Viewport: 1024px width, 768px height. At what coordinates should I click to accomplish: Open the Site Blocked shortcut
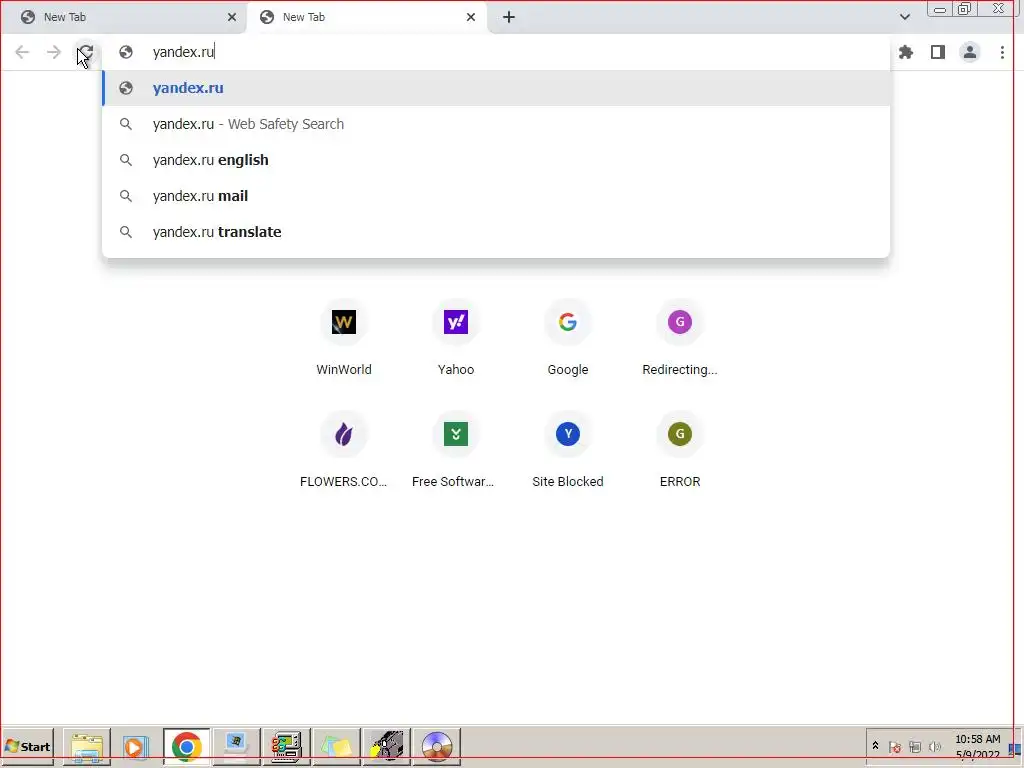[x=568, y=451]
